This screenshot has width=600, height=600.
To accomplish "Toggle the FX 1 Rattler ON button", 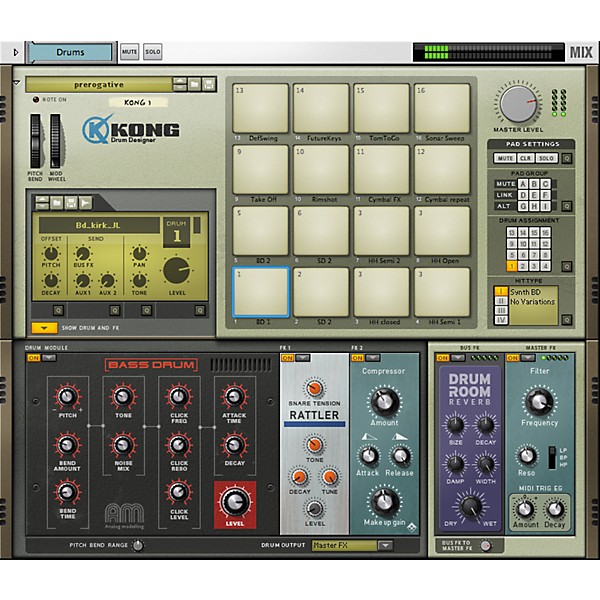I will point(287,358).
